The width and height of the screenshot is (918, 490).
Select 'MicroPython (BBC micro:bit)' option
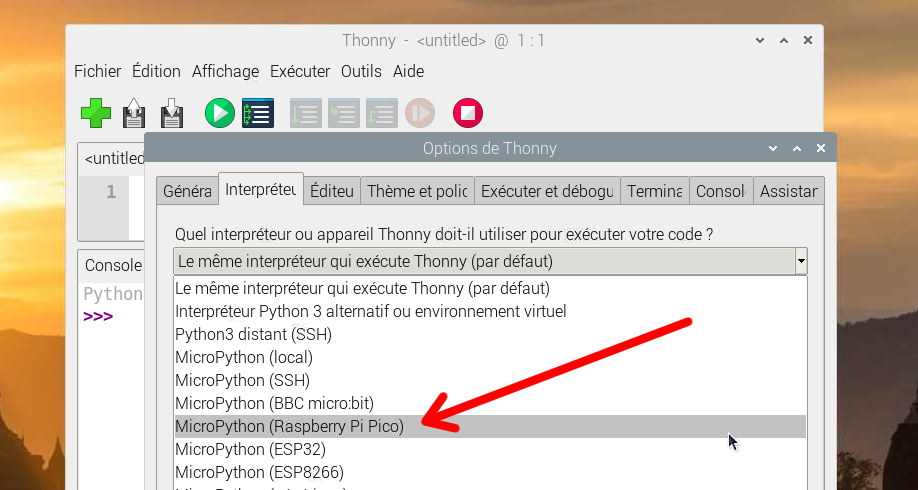491,403
